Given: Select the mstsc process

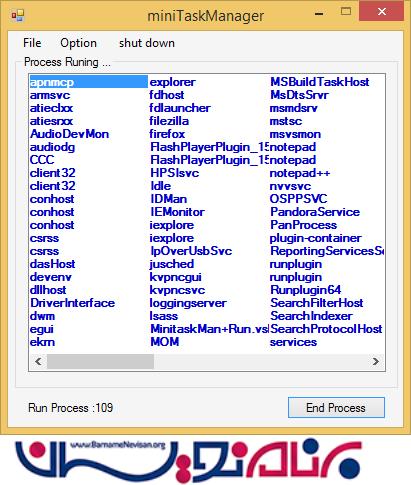Looking at the screenshot, I should tap(286, 121).
